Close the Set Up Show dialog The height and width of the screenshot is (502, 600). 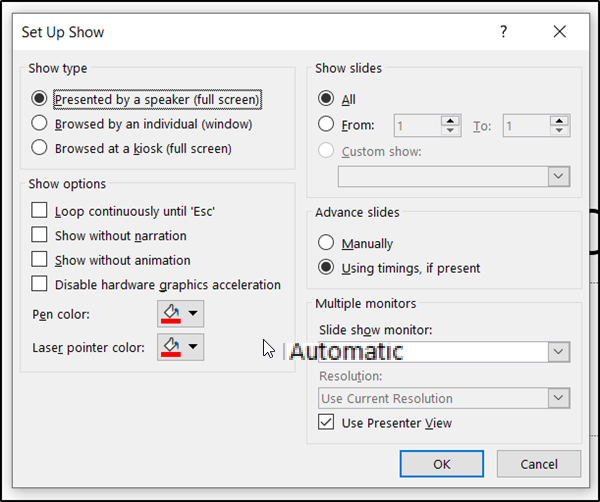[559, 31]
